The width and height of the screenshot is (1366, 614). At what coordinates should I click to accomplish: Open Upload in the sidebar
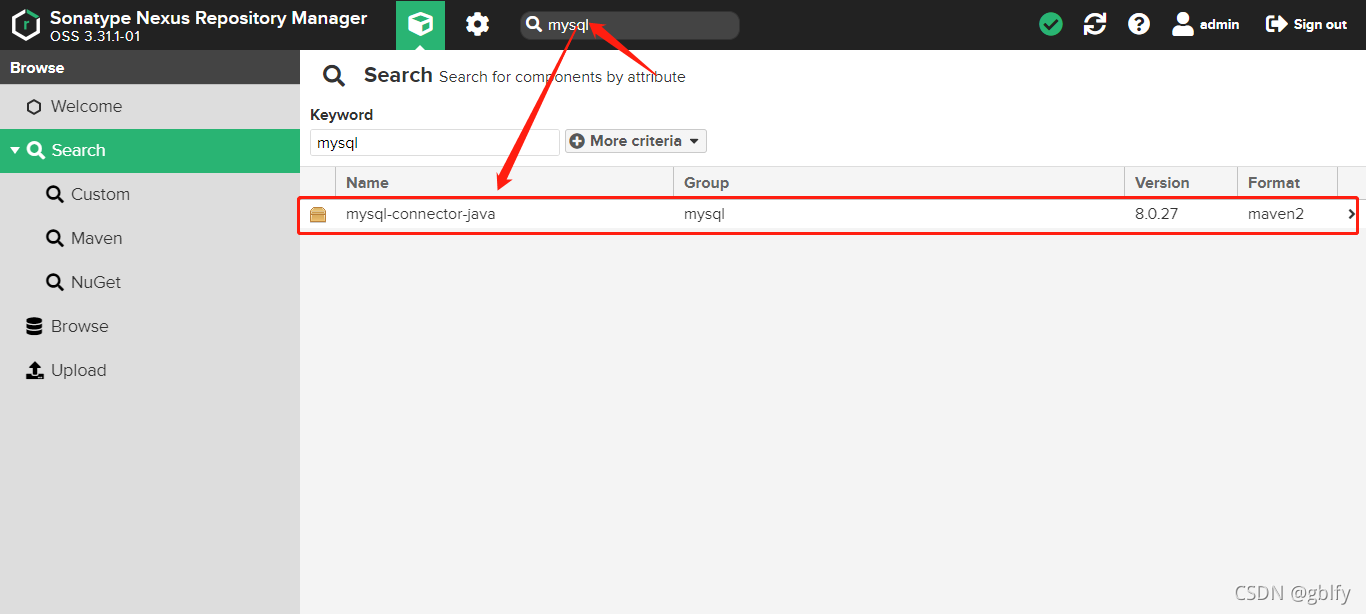point(150,370)
